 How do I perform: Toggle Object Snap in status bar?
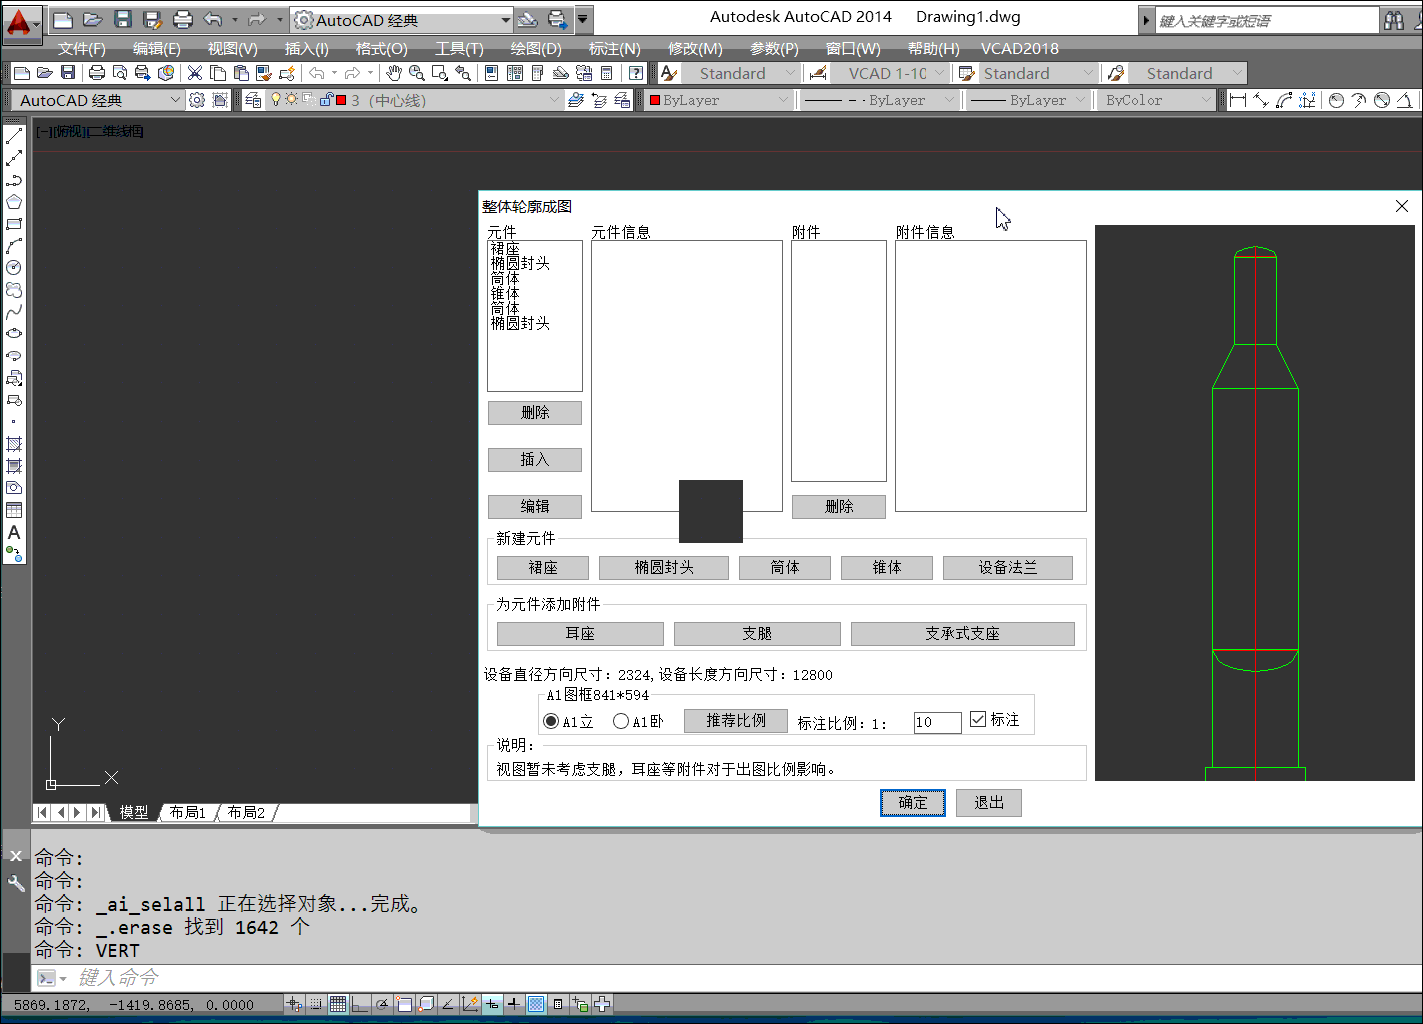click(x=404, y=1004)
